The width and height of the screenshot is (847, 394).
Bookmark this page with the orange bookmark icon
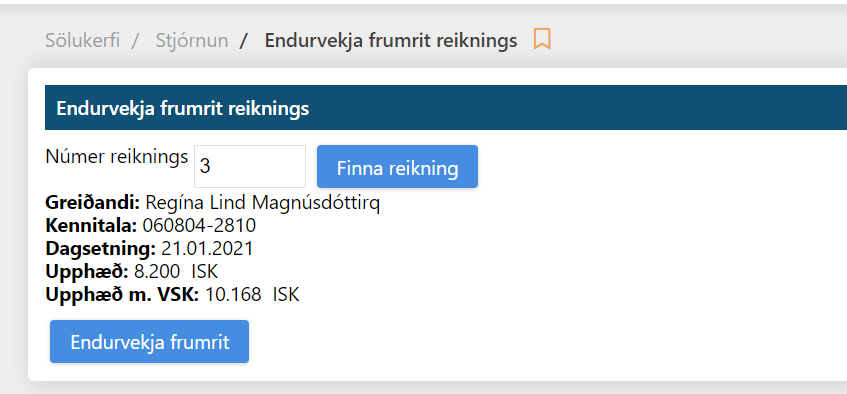(x=542, y=39)
